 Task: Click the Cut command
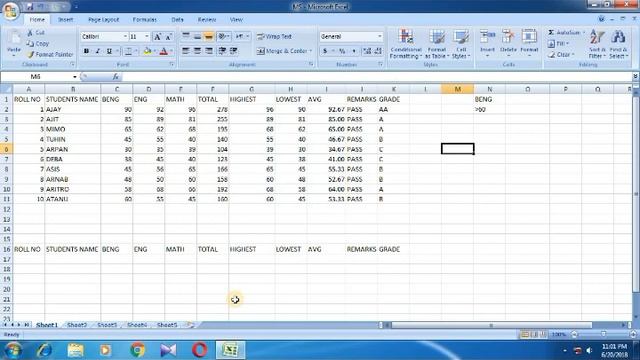pos(36,33)
